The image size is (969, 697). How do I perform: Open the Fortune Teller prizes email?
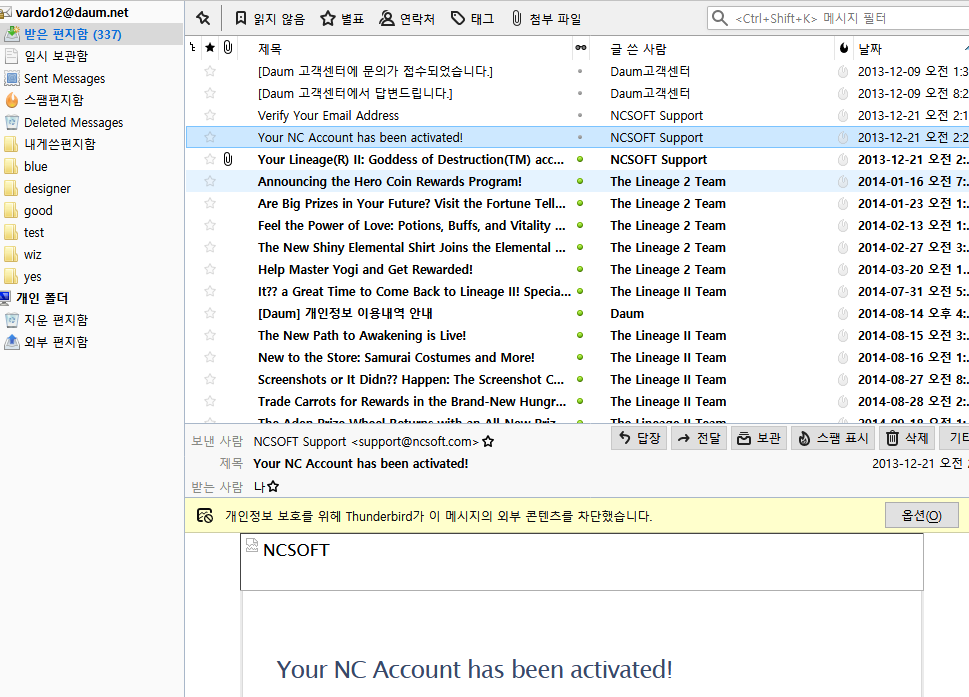[x=411, y=203]
